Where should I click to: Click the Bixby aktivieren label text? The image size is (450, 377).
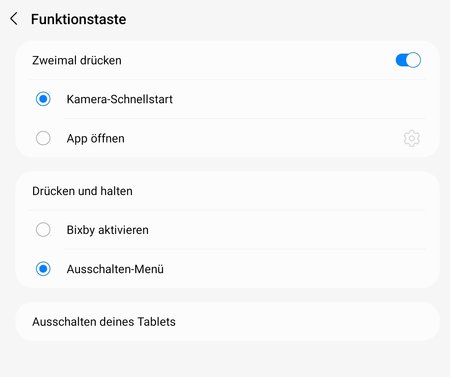pyautogui.click(x=107, y=230)
